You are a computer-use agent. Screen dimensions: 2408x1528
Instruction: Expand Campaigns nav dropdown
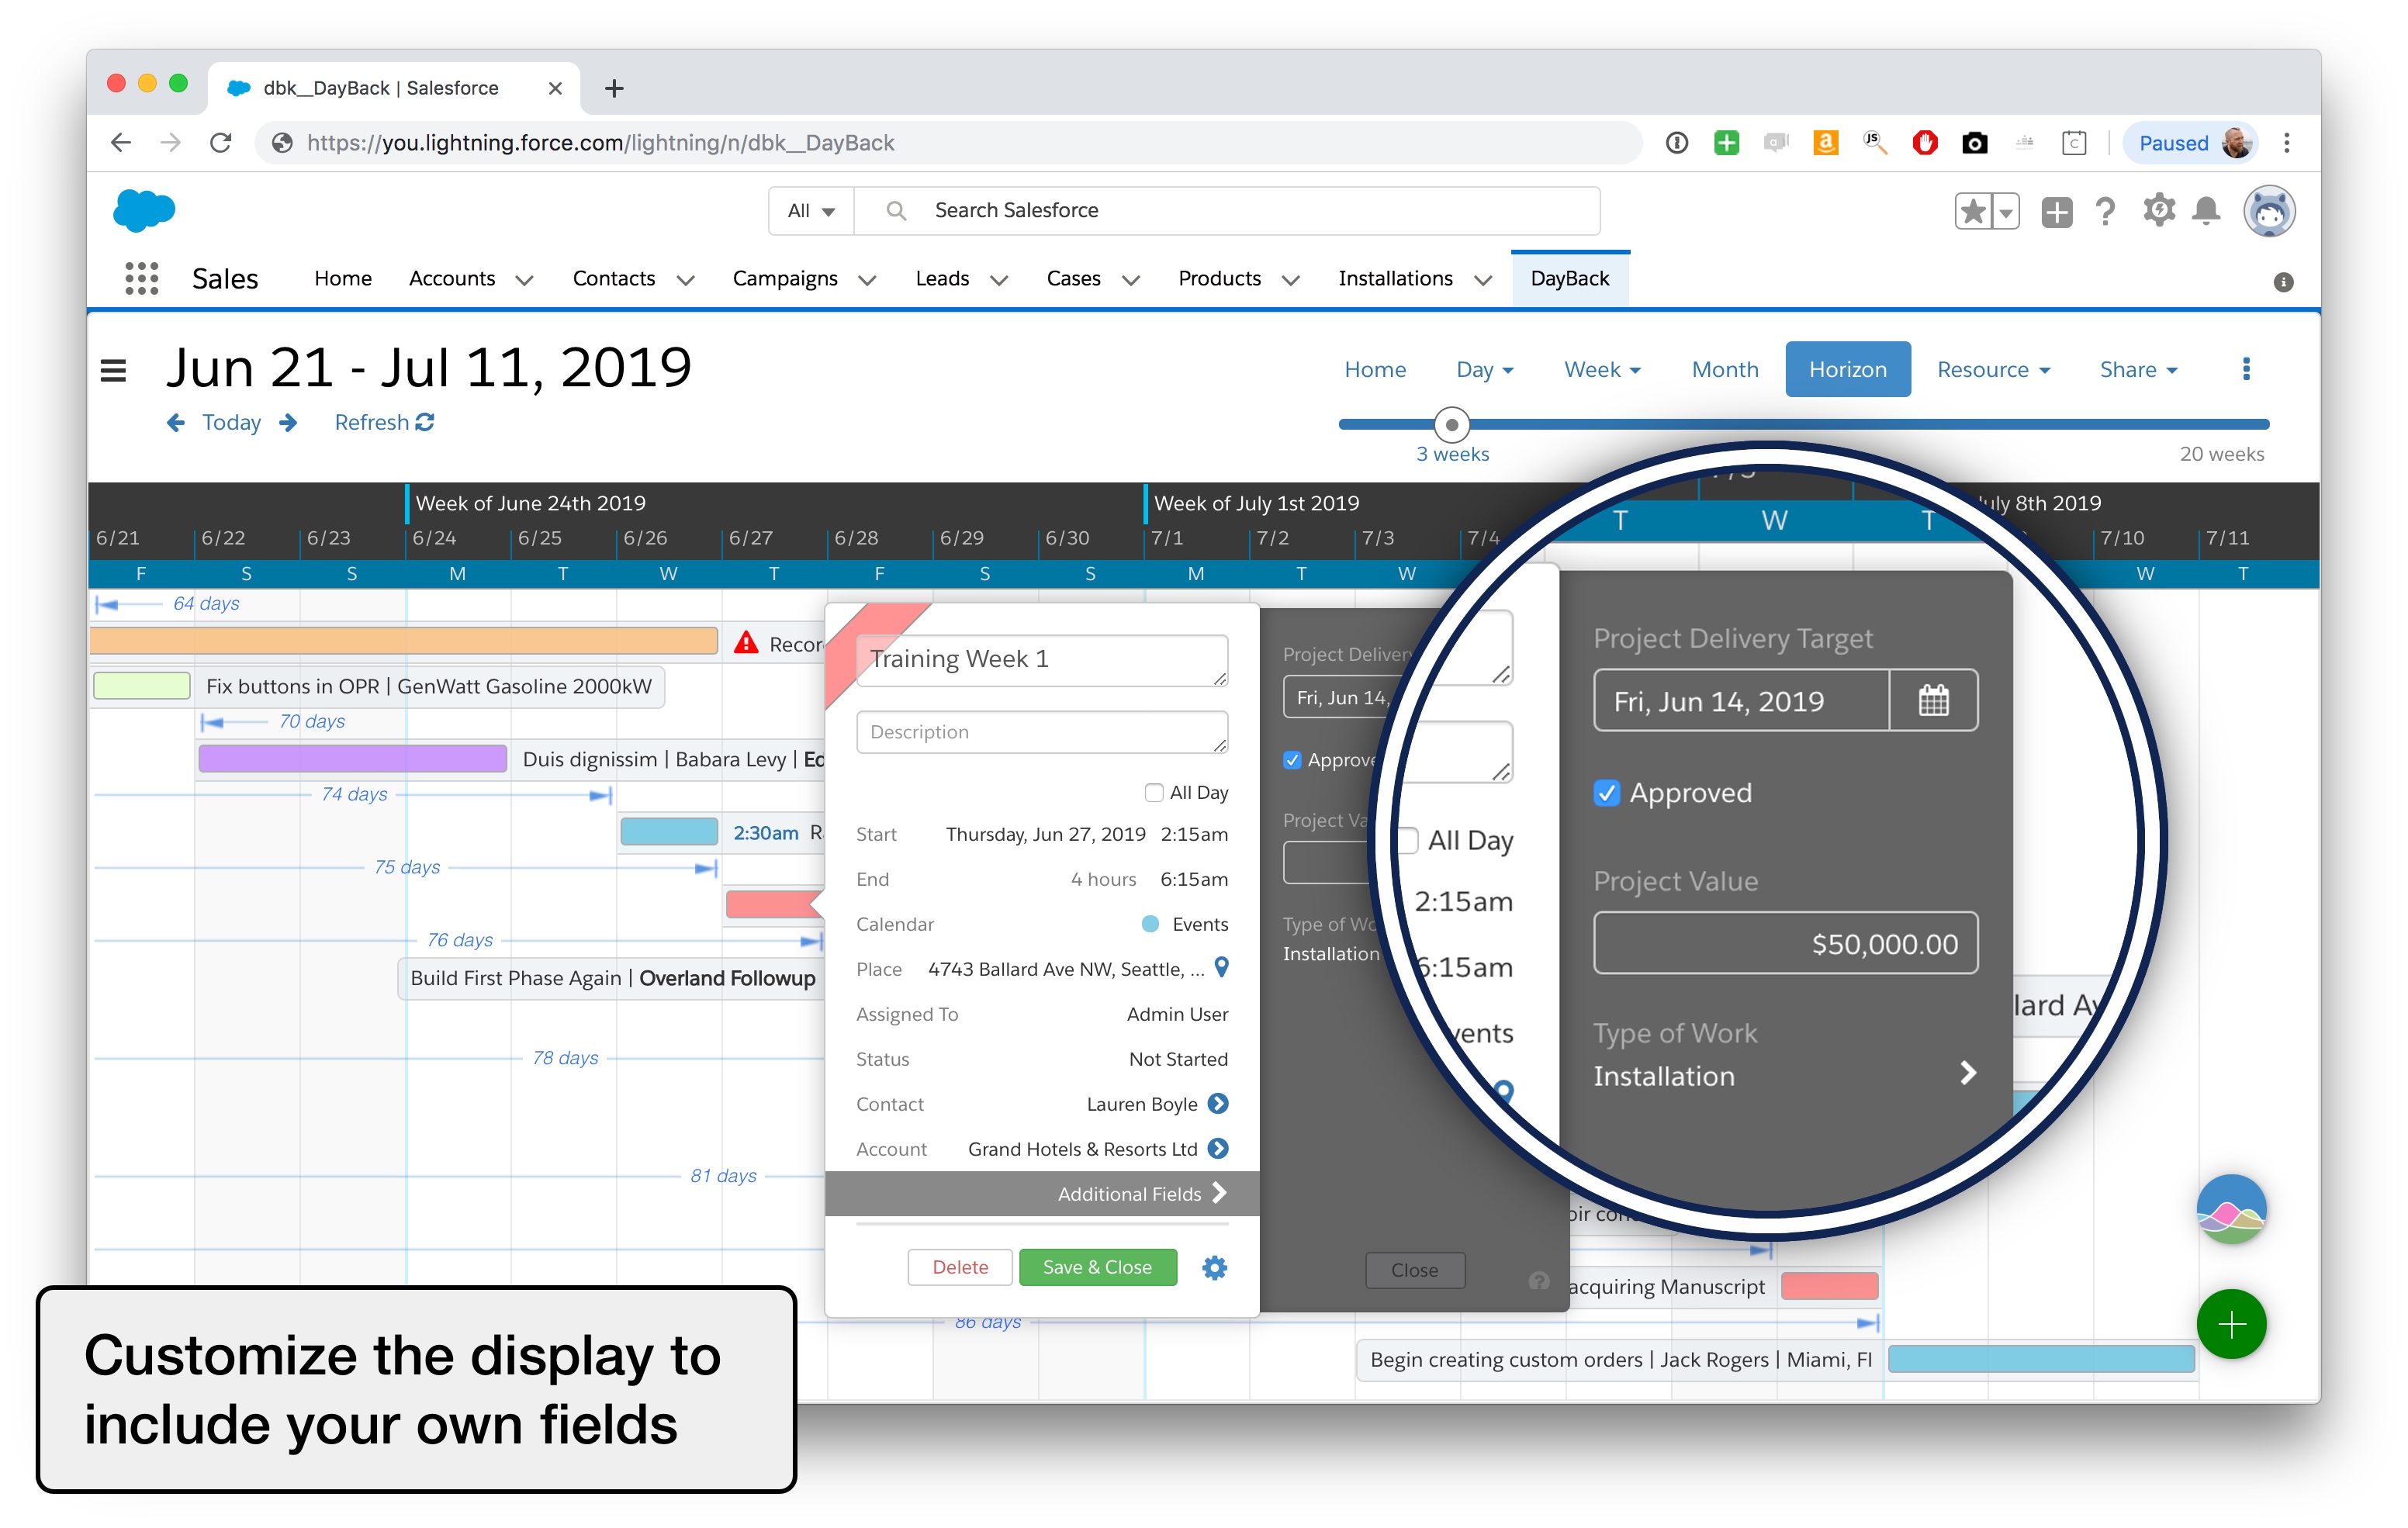(867, 281)
